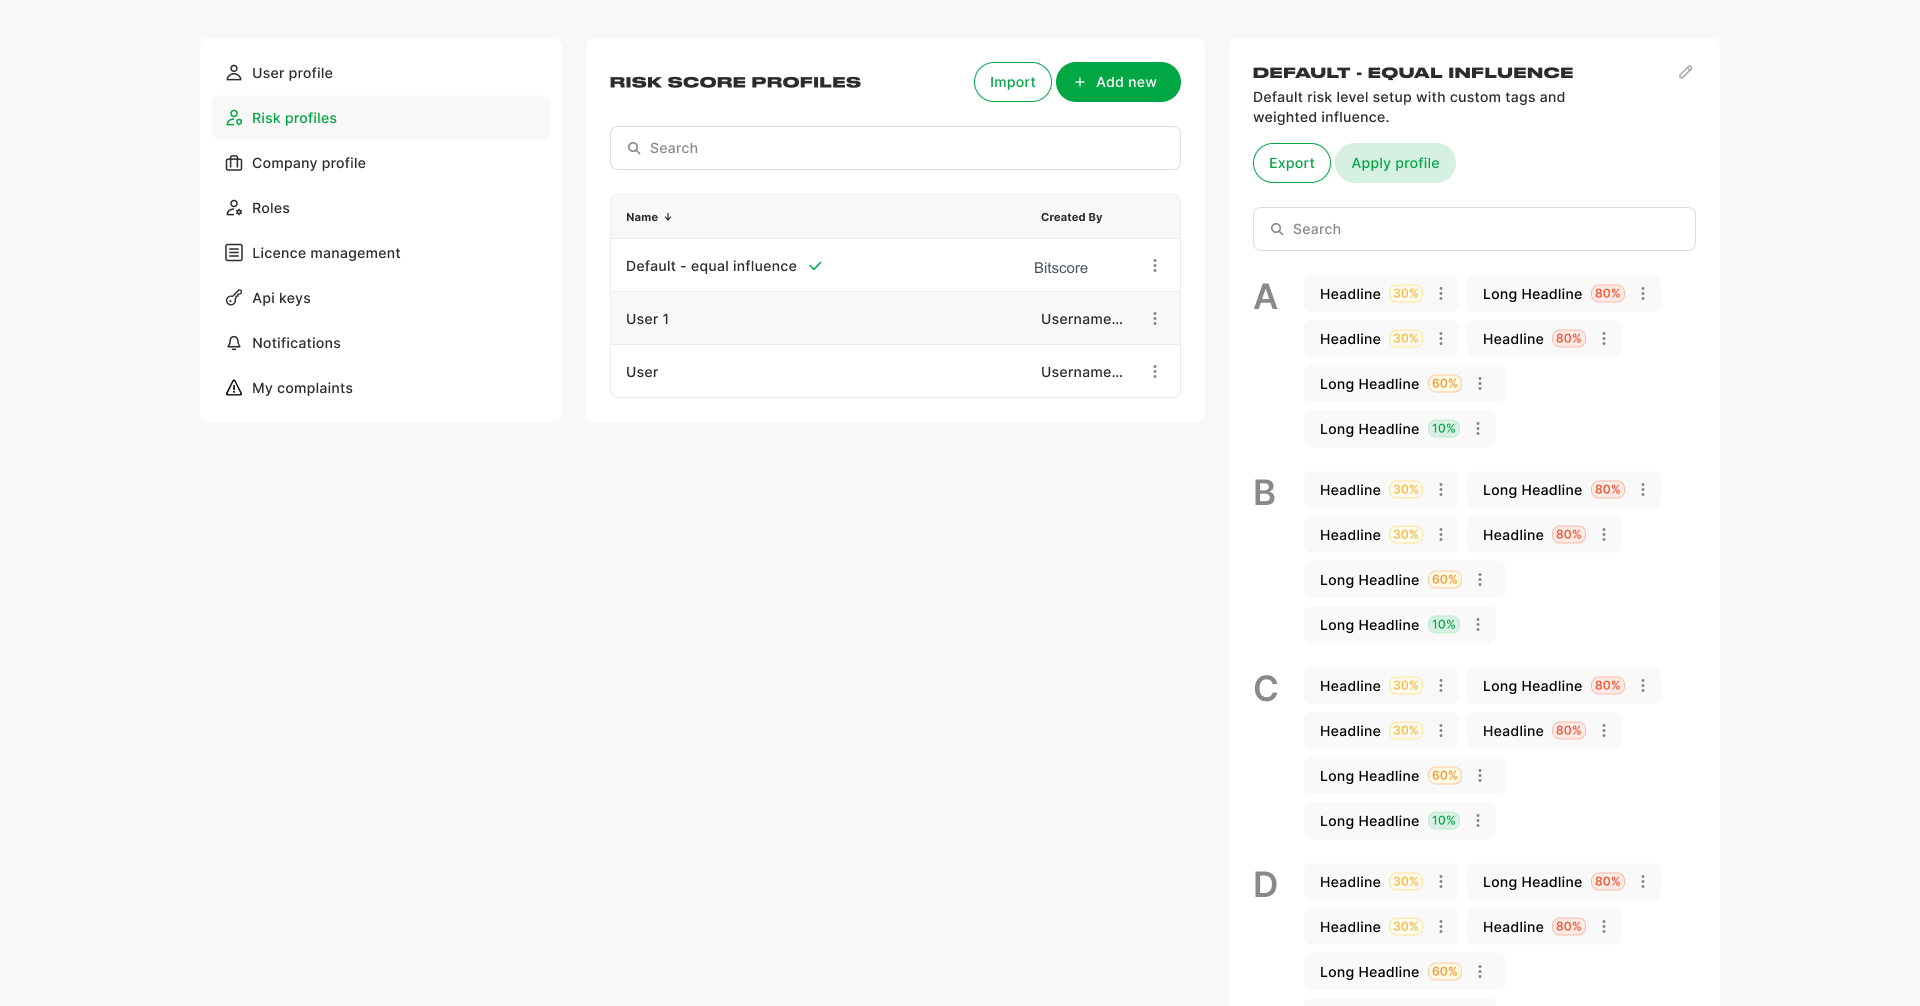Screen dimensions: 1920x1006
Task: Open menu for Headline 80% tag in section C
Action: [1604, 731]
